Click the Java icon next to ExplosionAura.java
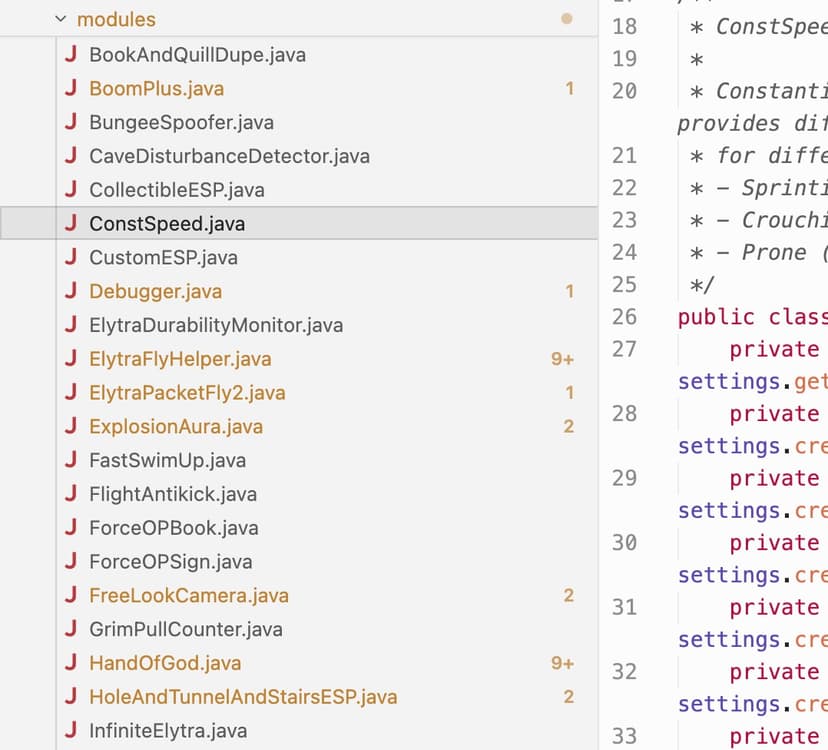Screen dimensions: 828x750 [x=70, y=427]
